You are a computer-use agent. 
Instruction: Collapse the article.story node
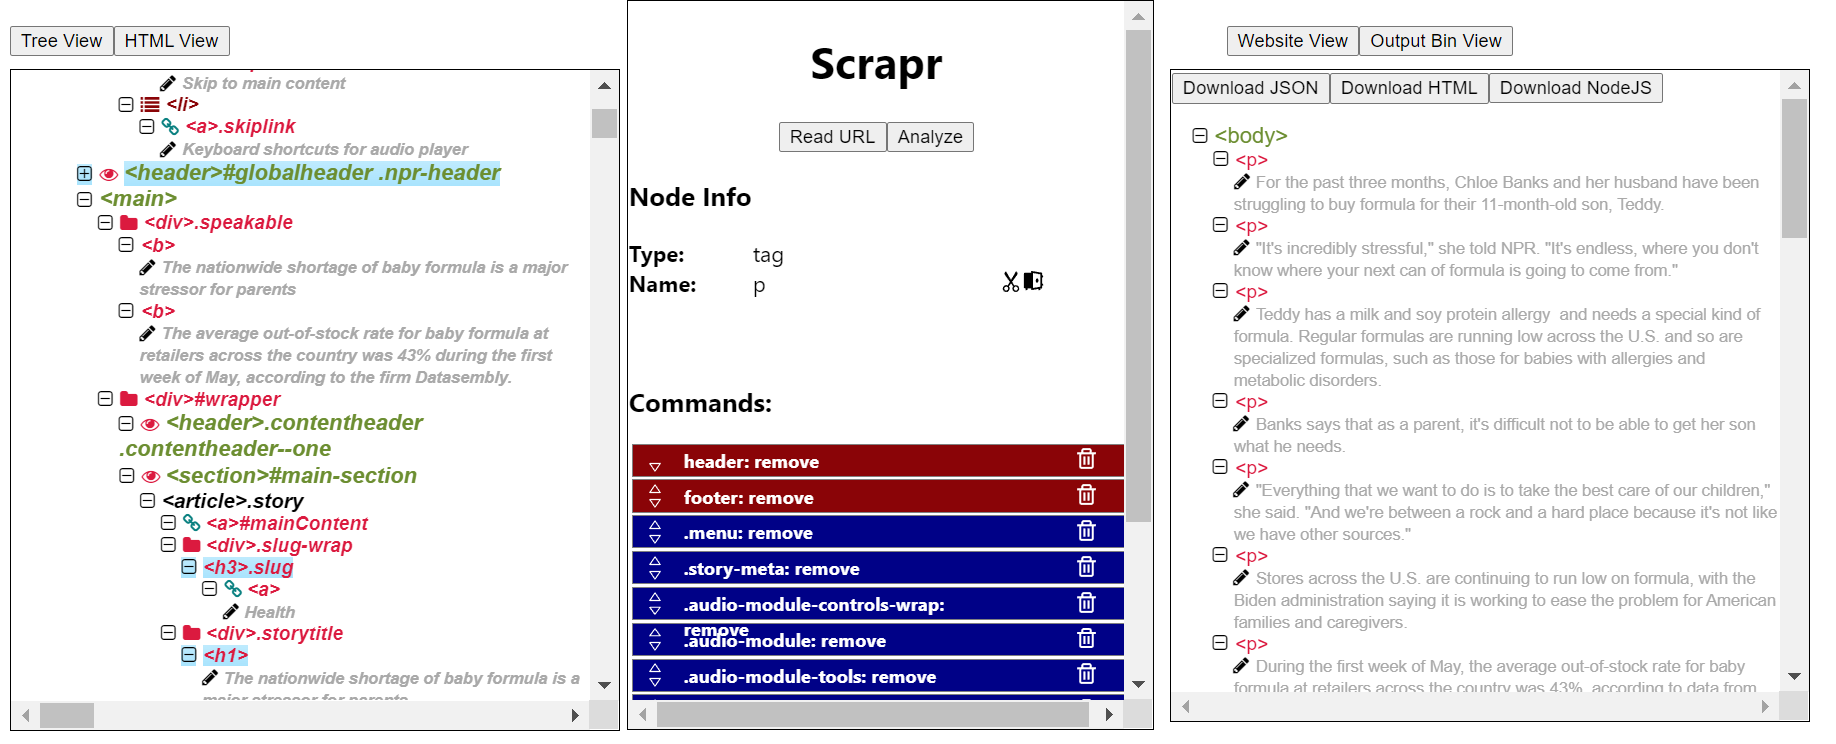147,500
